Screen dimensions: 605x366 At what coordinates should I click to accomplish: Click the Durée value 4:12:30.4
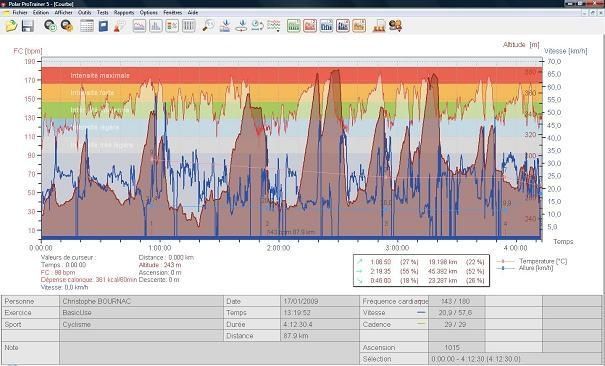[320, 324]
